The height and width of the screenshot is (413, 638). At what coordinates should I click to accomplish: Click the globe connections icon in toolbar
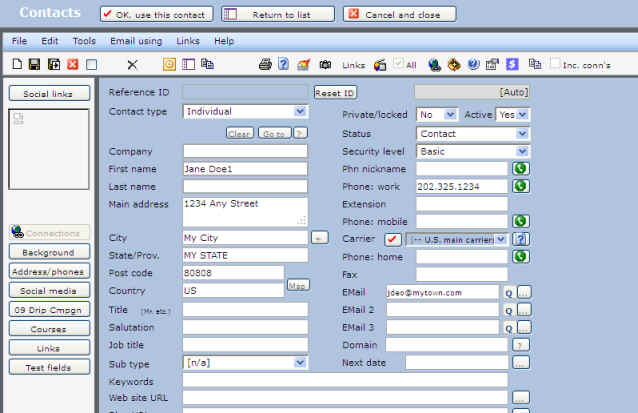click(435, 64)
